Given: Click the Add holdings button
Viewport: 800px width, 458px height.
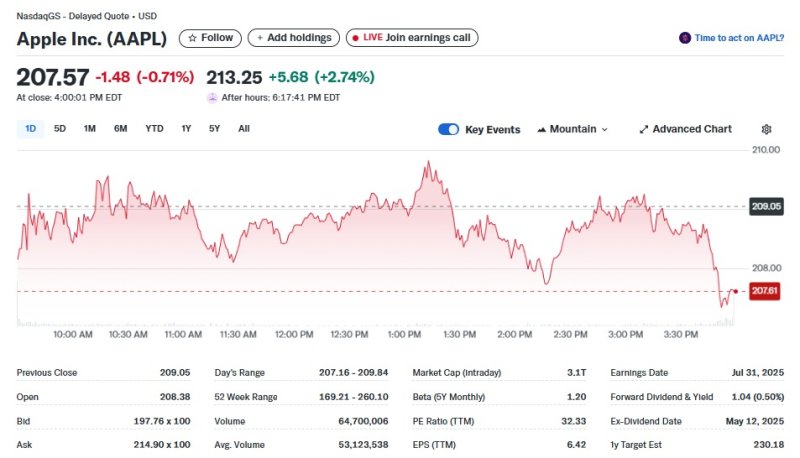Looking at the screenshot, I should click(x=293, y=38).
